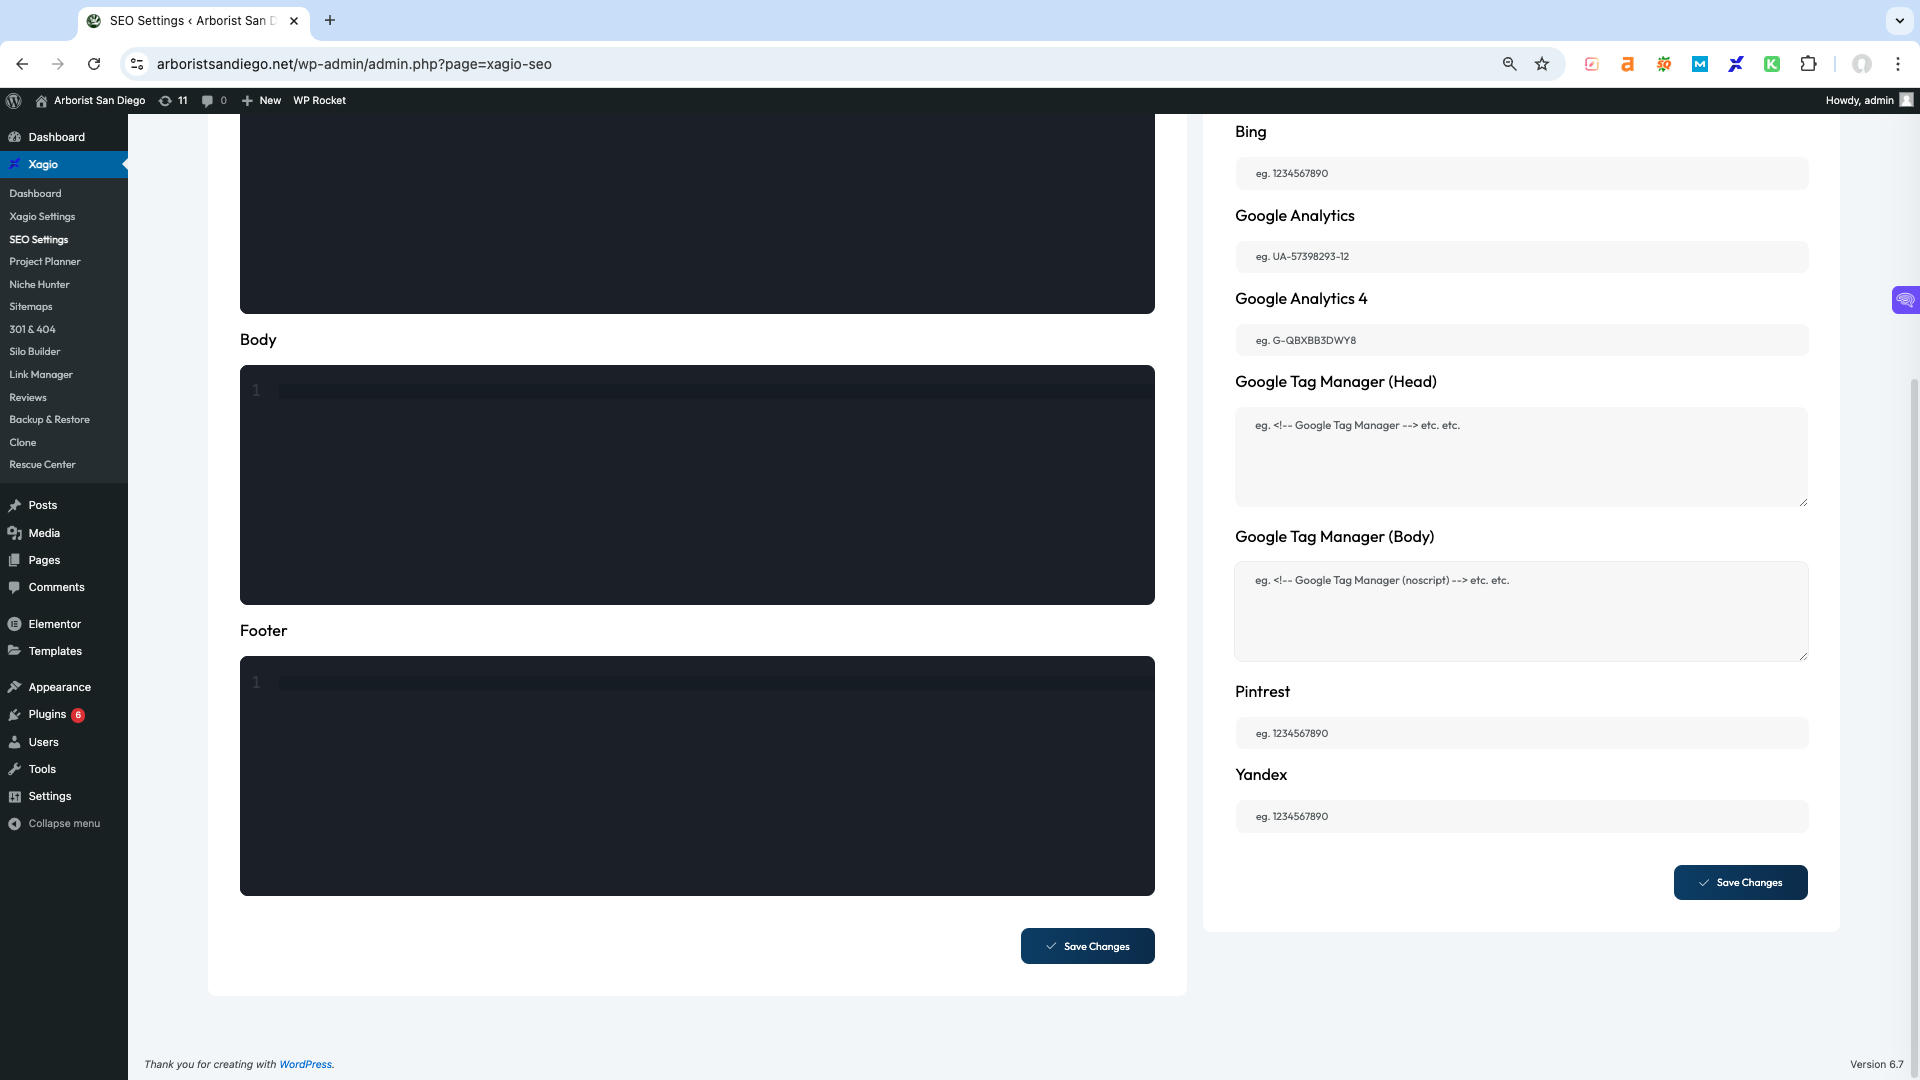Screen dimensions: 1920x1080
Task: Collapse the WordPress admin menu
Action: coord(64,823)
